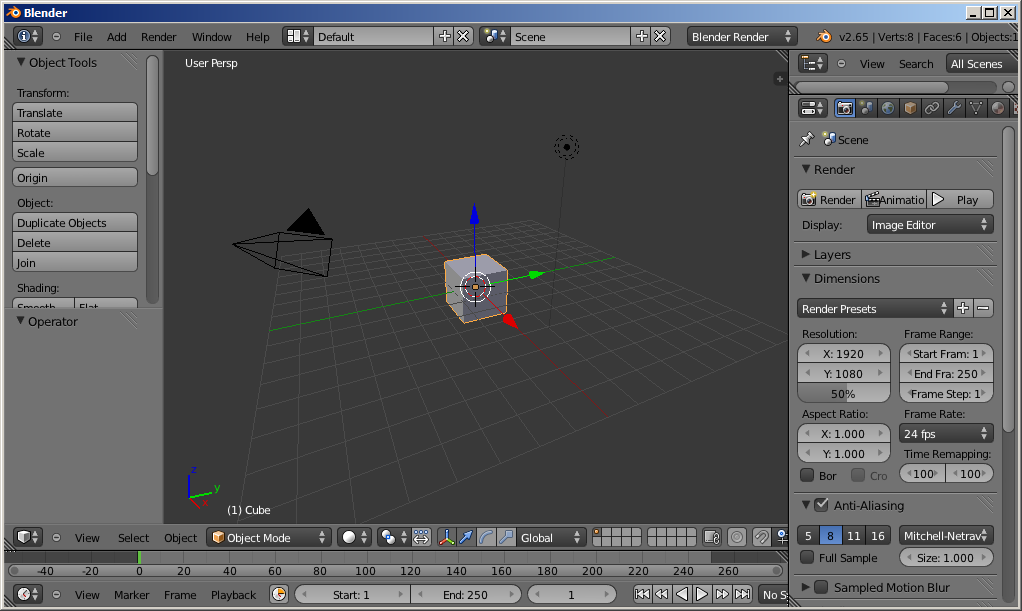
Task: Set anti-aliasing samples to 16
Action: (878, 536)
